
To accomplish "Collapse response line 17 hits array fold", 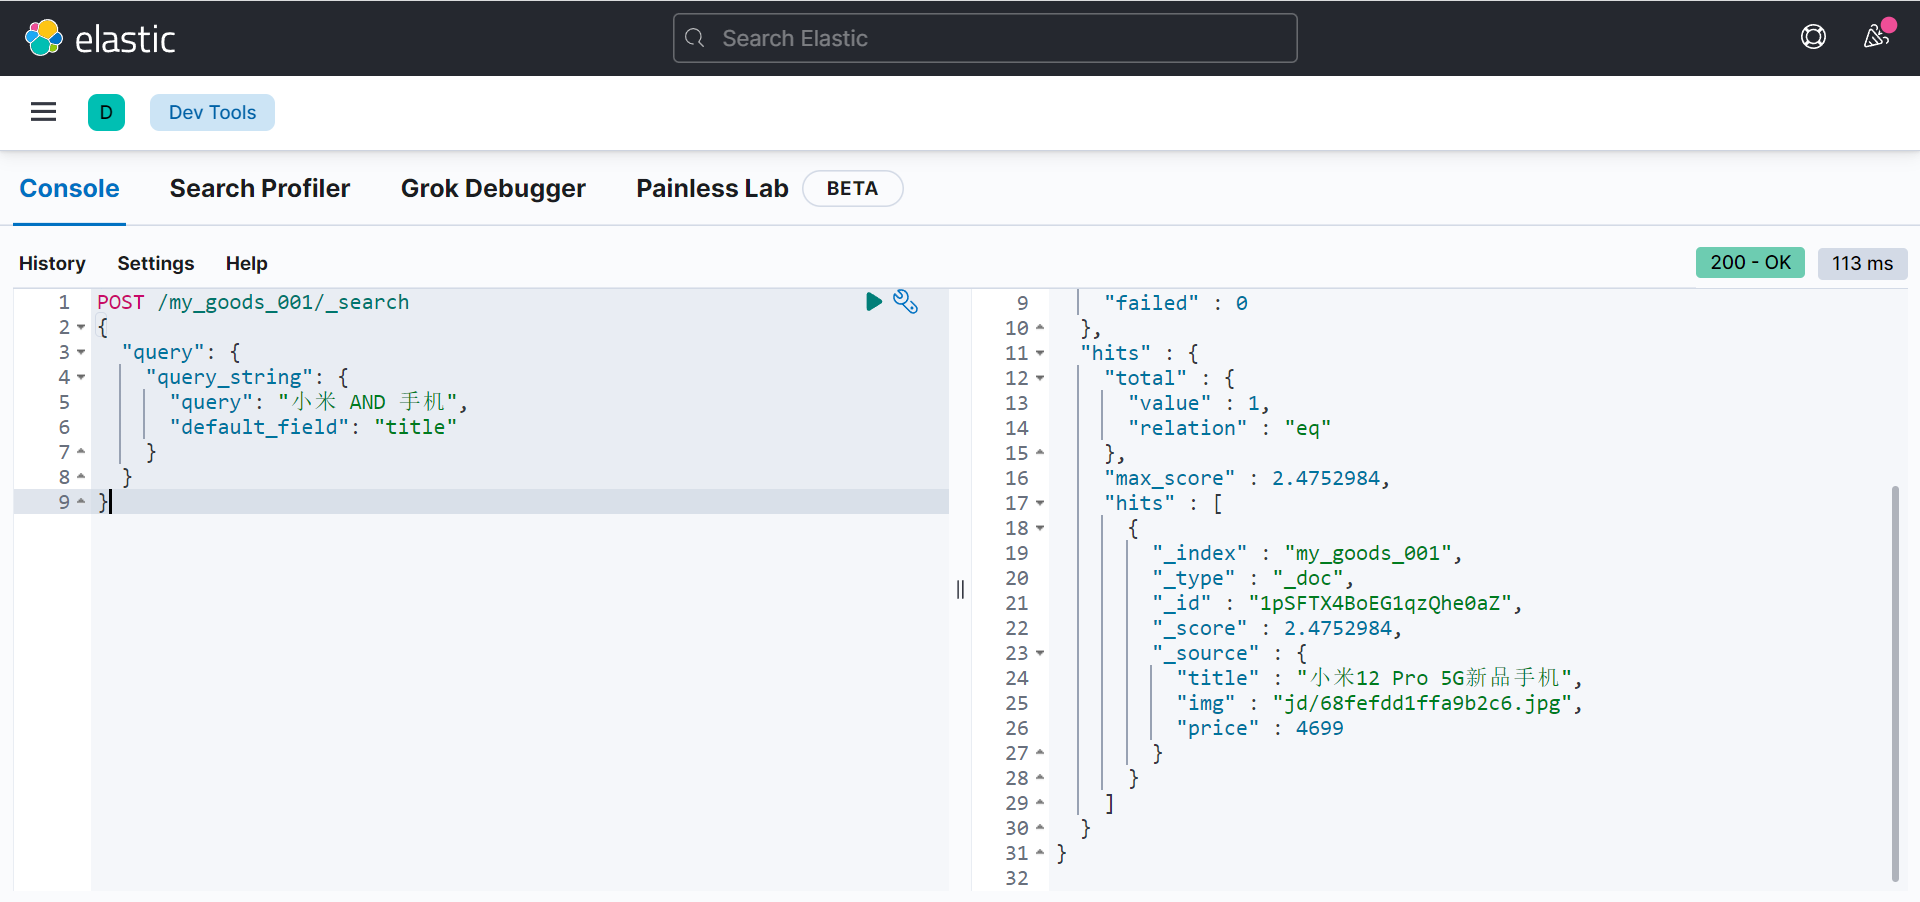I will pyautogui.click(x=1040, y=503).
